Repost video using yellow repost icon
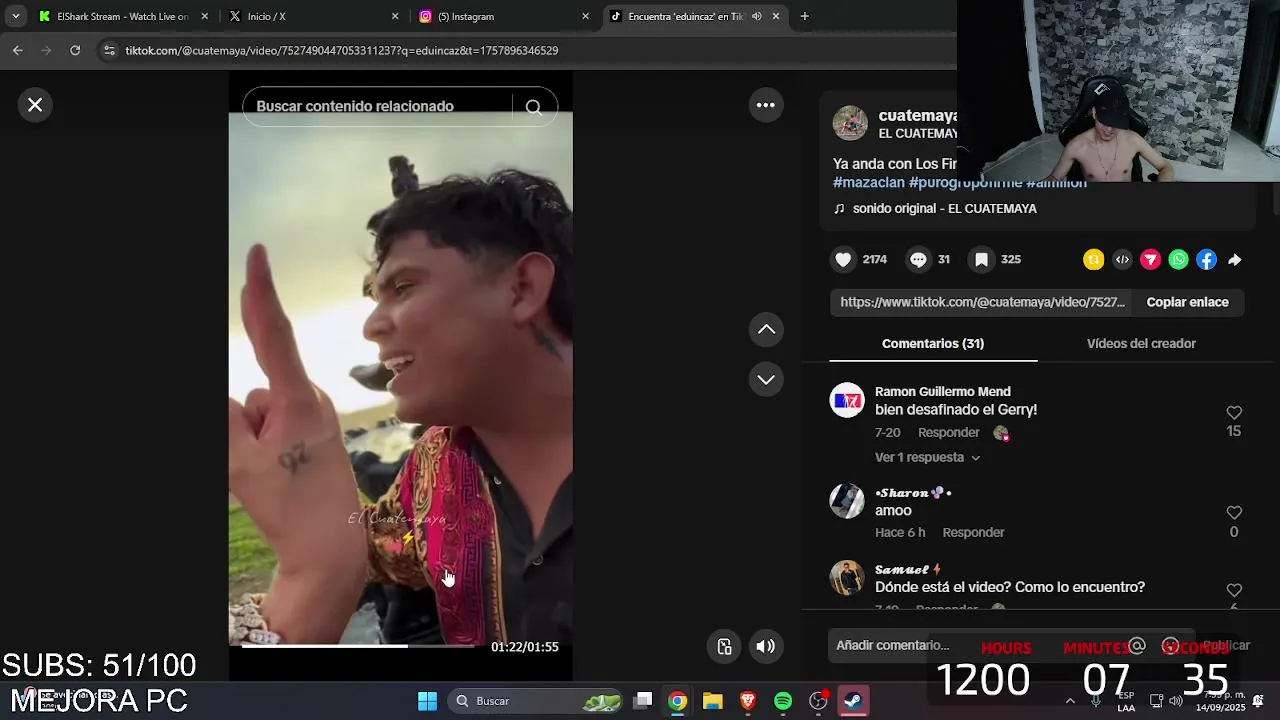 coord(1094,260)
